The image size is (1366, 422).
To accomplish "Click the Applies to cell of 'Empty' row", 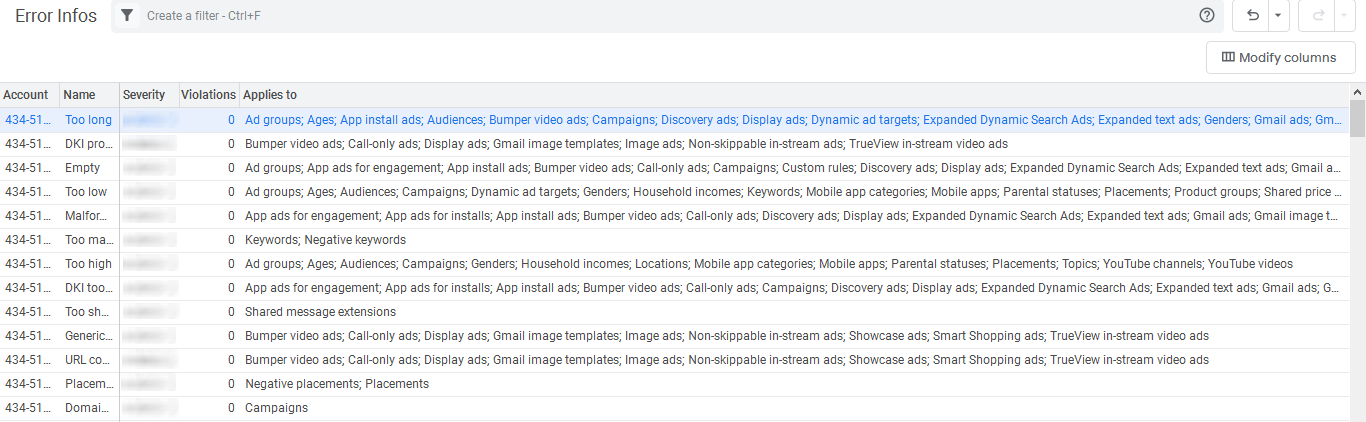I will [795, 168].
